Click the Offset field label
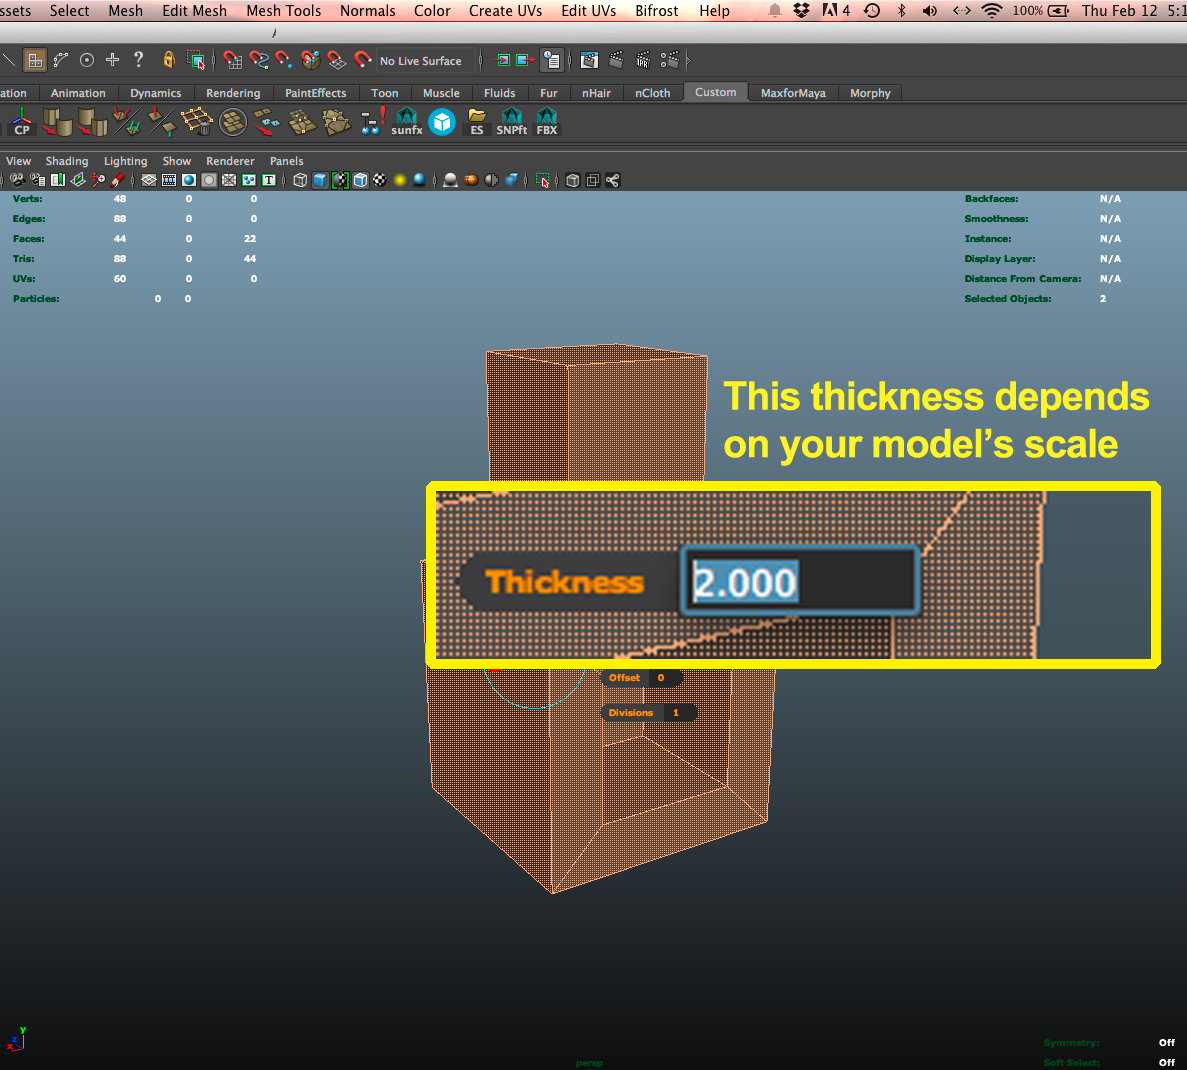 coord(624,678)
